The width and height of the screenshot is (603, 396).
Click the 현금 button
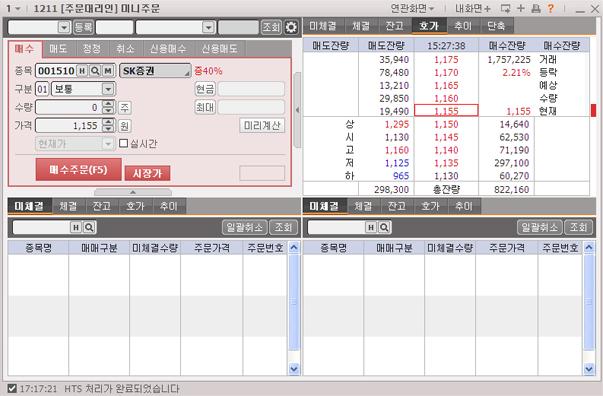click(205, 89)
